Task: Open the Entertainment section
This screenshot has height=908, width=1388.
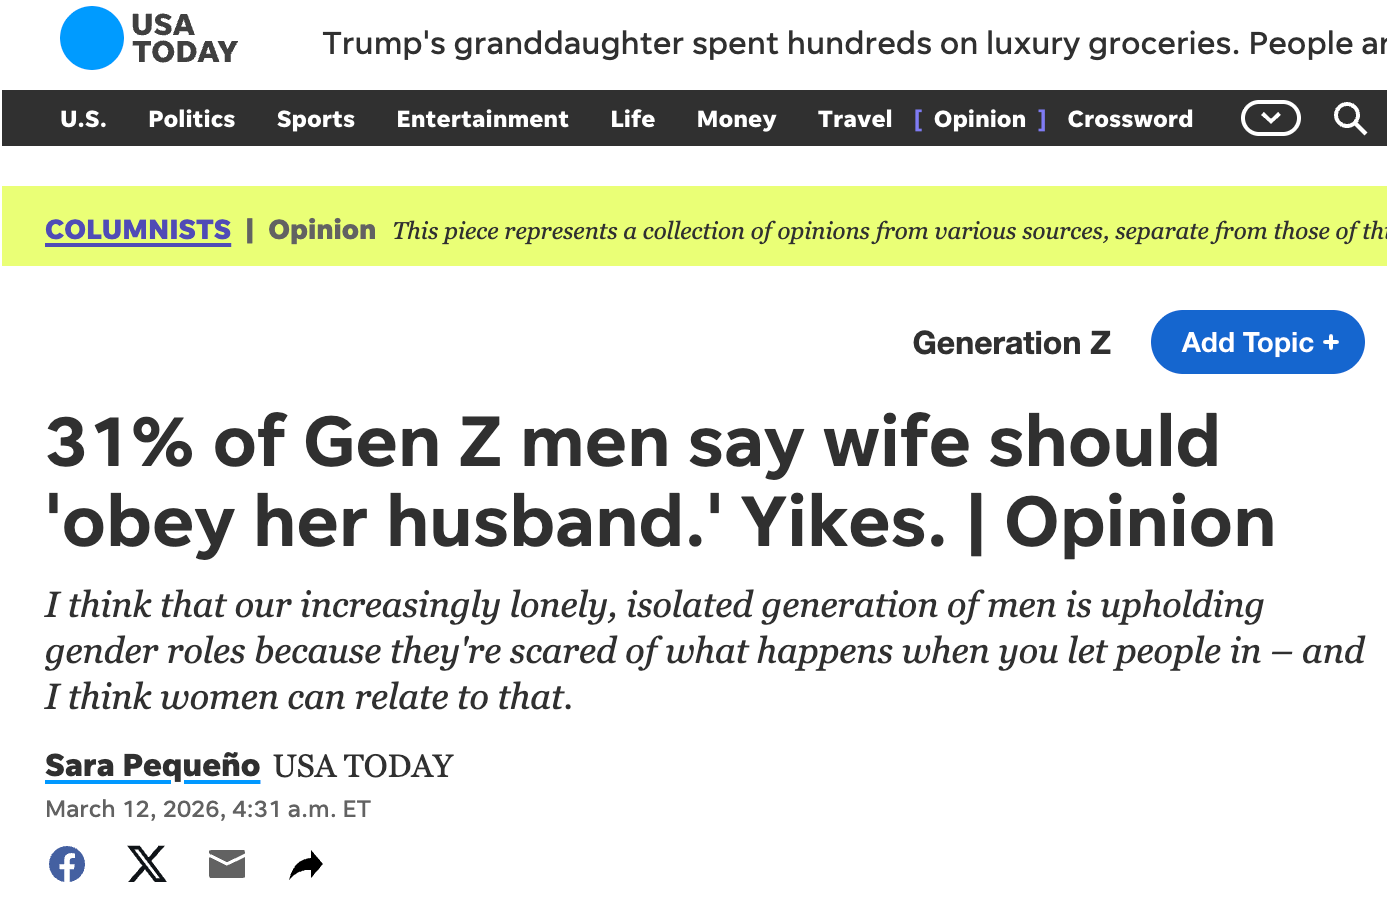Action: [x=482, y=119]
